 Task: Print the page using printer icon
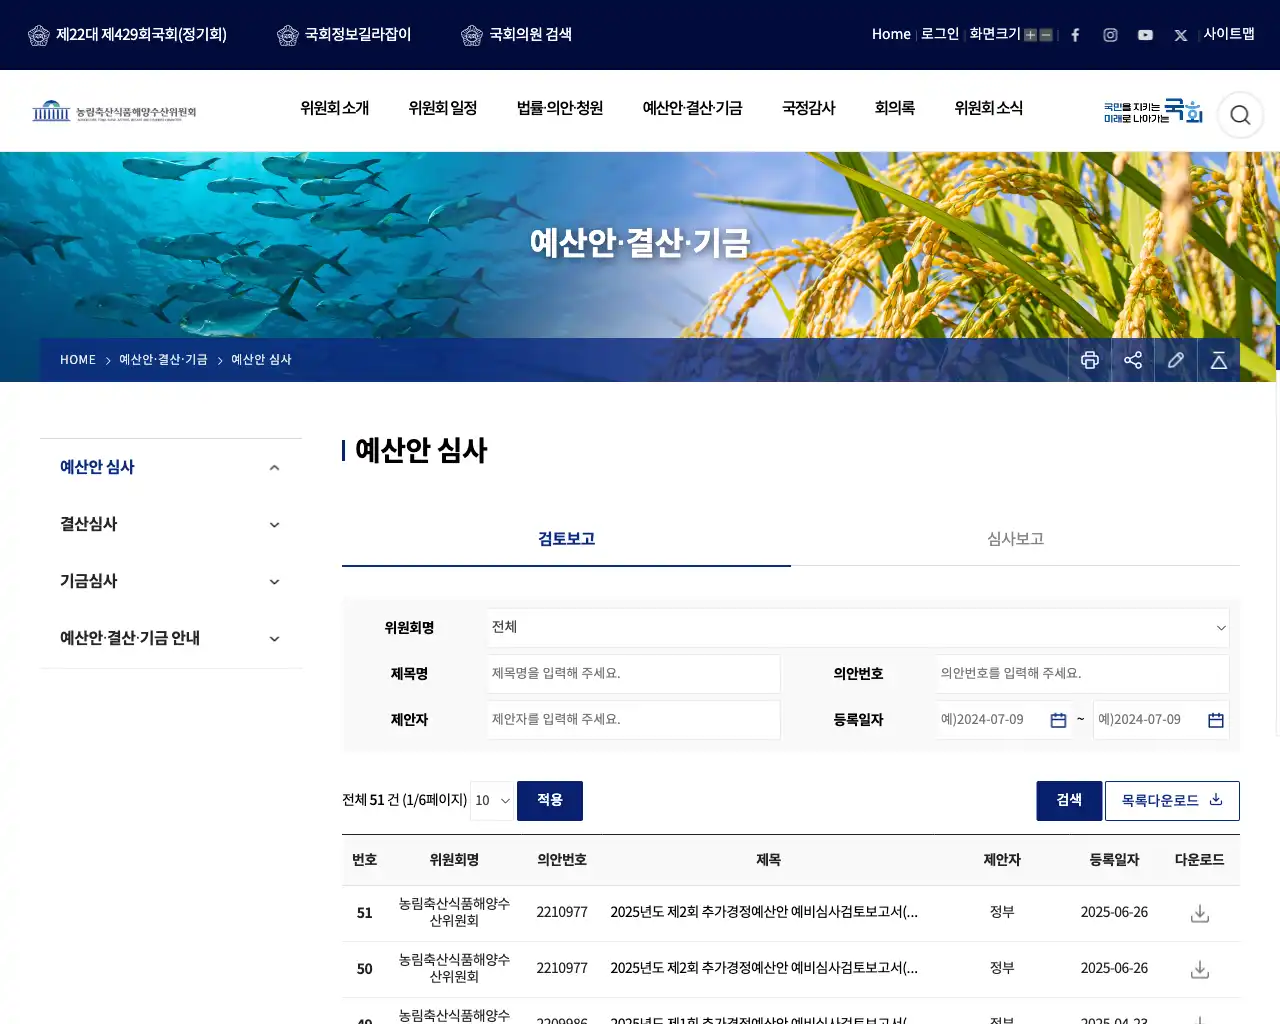pyautogui.click(x=1090, y=360)
